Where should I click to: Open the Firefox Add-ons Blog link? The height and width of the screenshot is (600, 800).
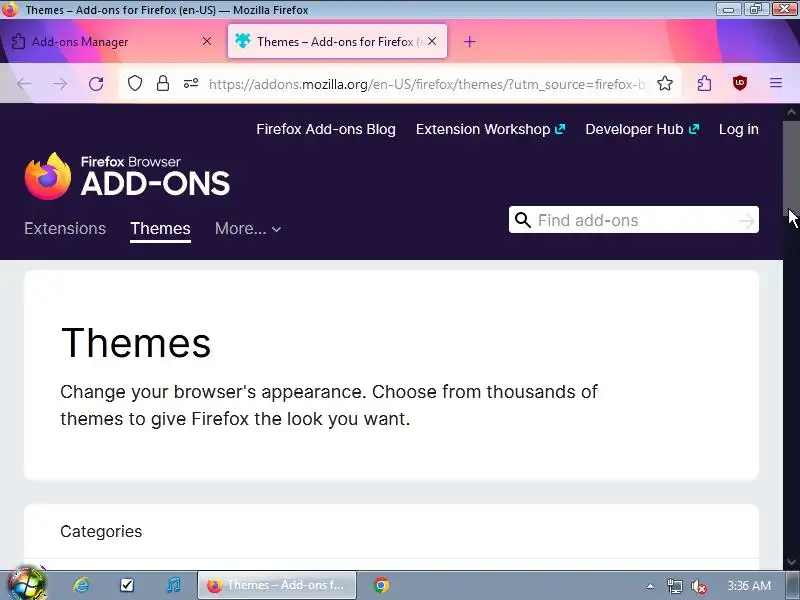[326, 129]
